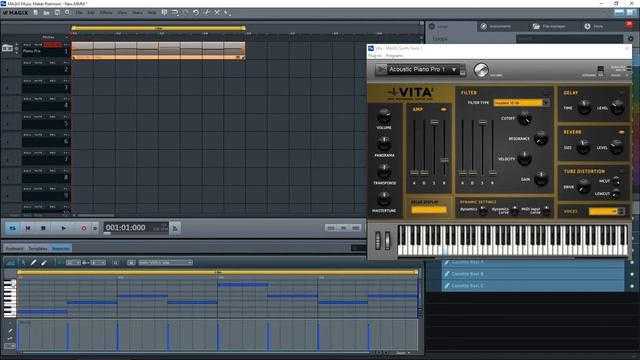Image resolution: width=640 pixels, height=360 pixels.
Task: Open the Effects menu
Action: point(106,13)
